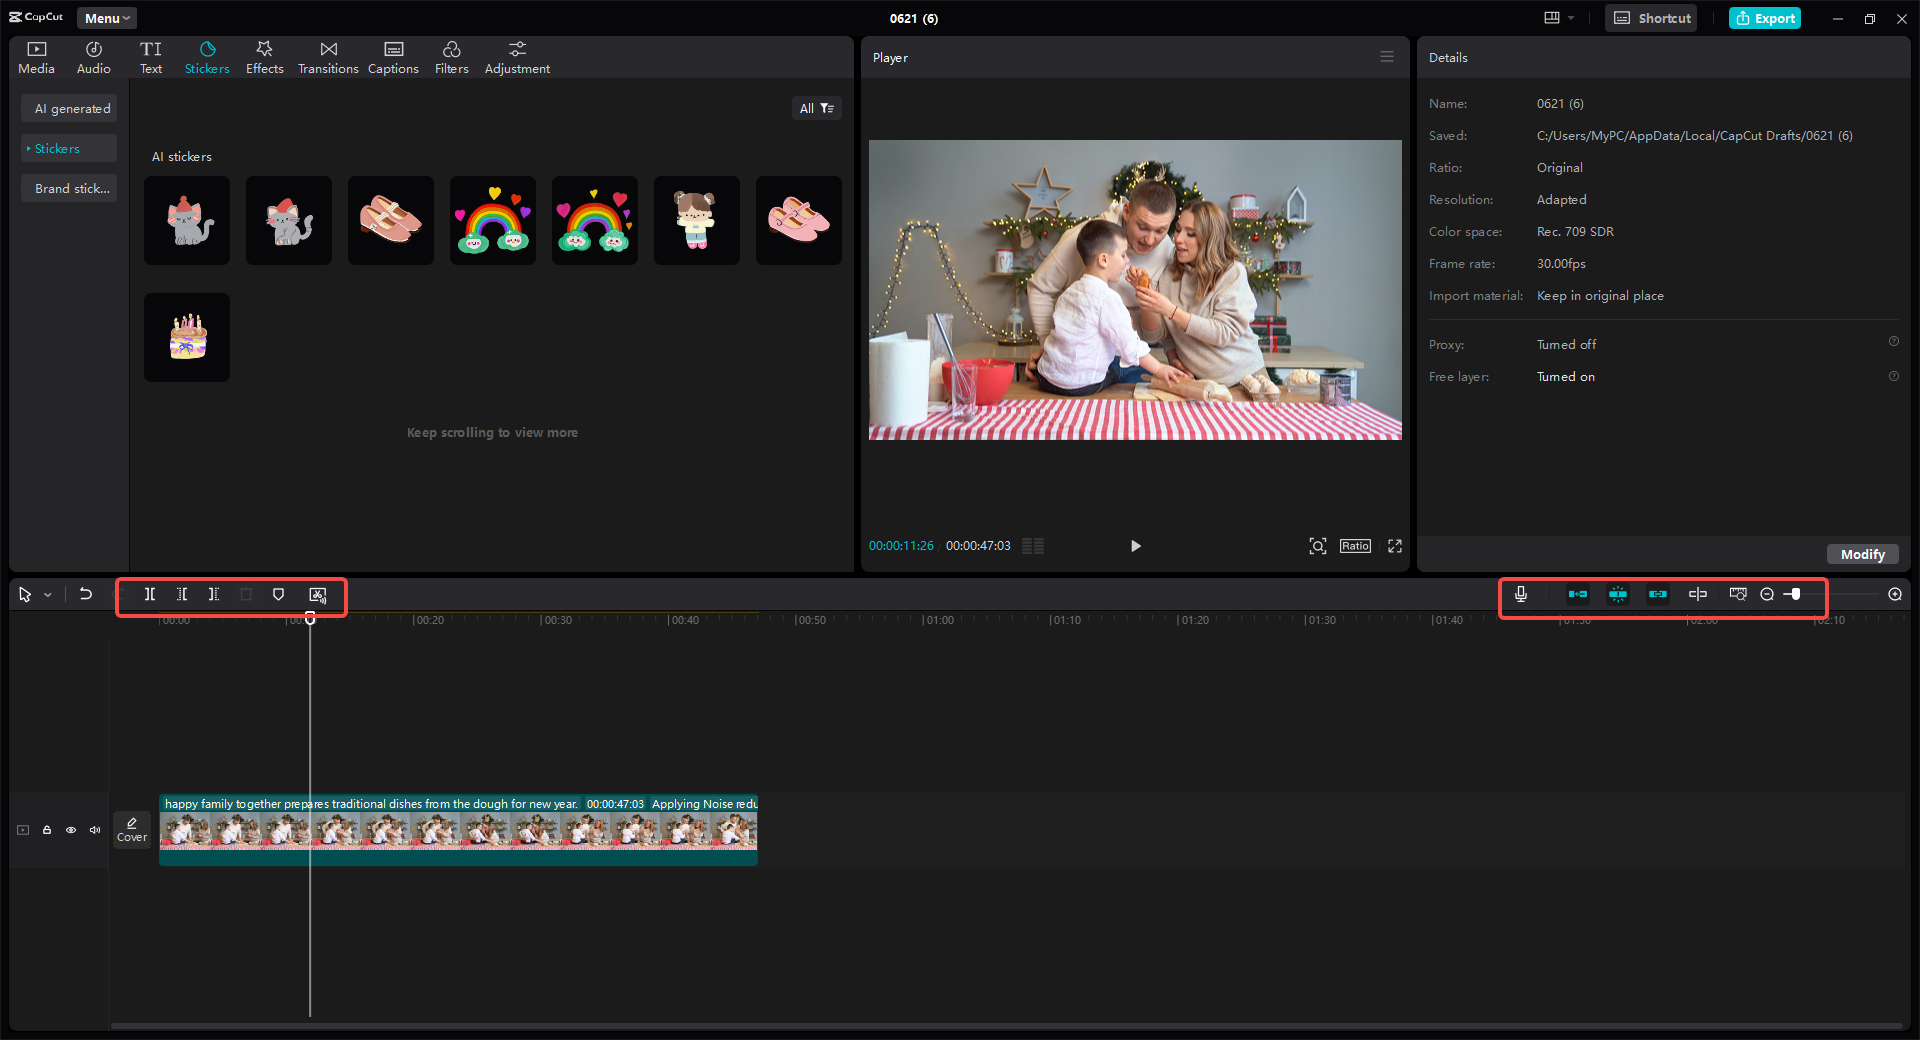Click the Delete left of playhead icon
The width and height of the screenshot is (1920, 1040).
(x=182, y=594)
